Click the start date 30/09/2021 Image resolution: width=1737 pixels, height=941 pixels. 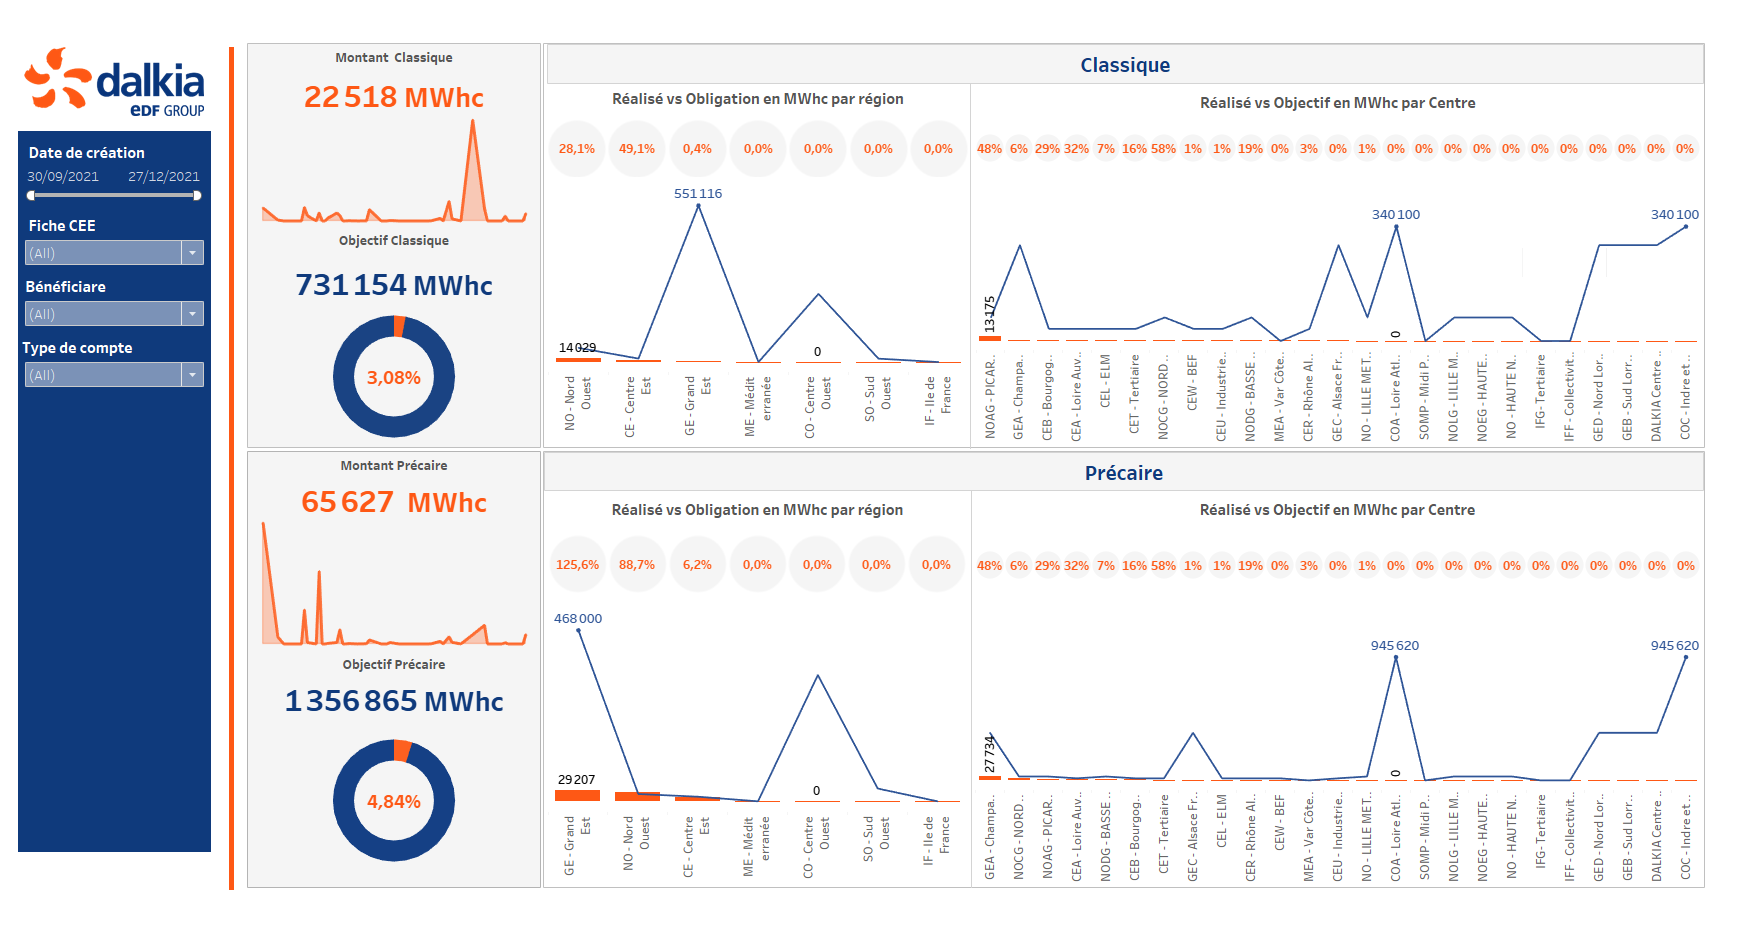click(63, 177)
